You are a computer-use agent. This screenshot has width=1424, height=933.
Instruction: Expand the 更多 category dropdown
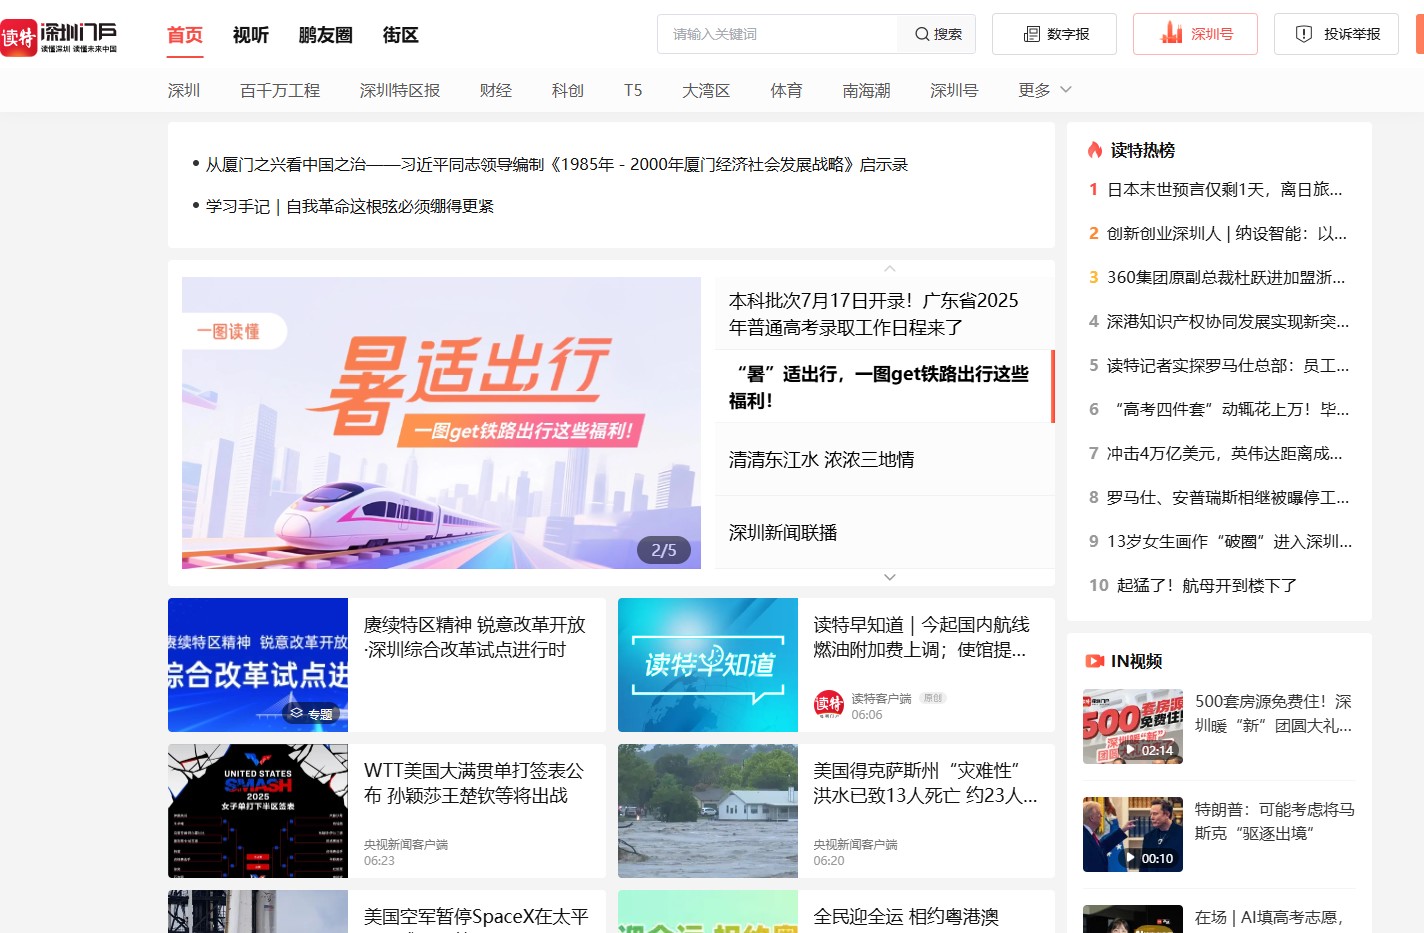click(1045, 90)
